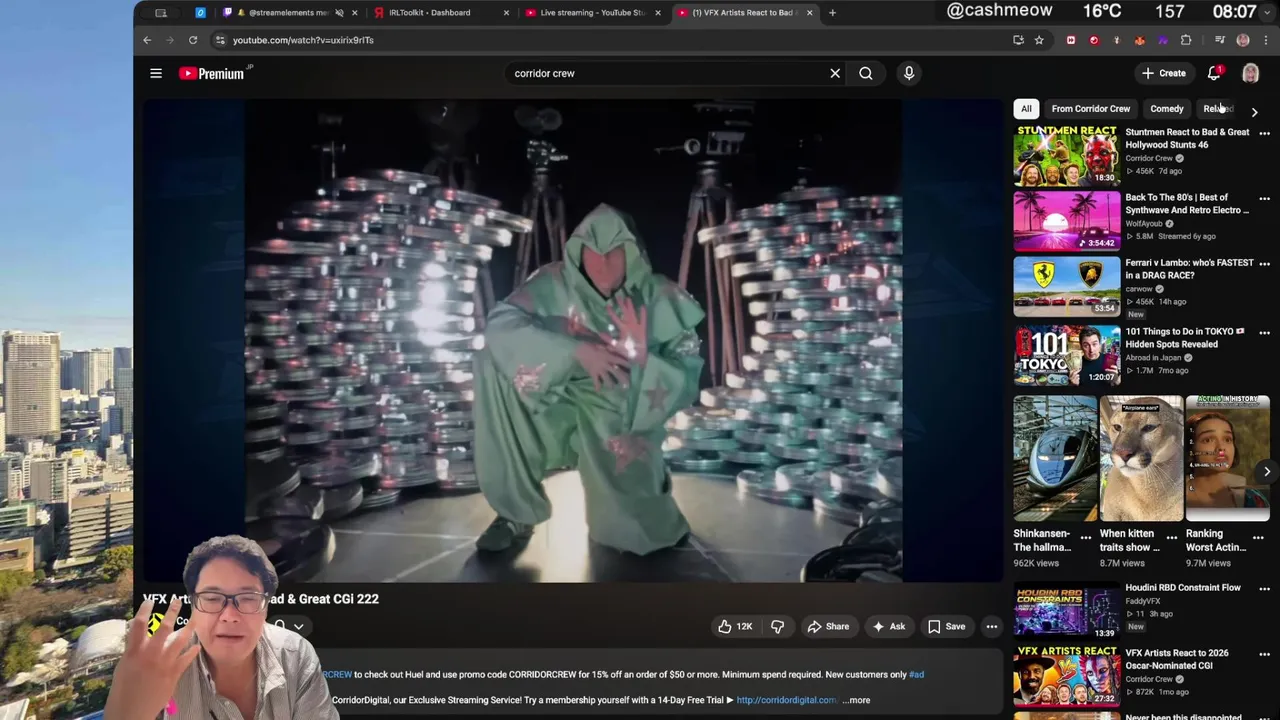This screenshot has height=720, width=1280.
Task: Open the corridordigital.com link in description
Action: click(786, 700)
